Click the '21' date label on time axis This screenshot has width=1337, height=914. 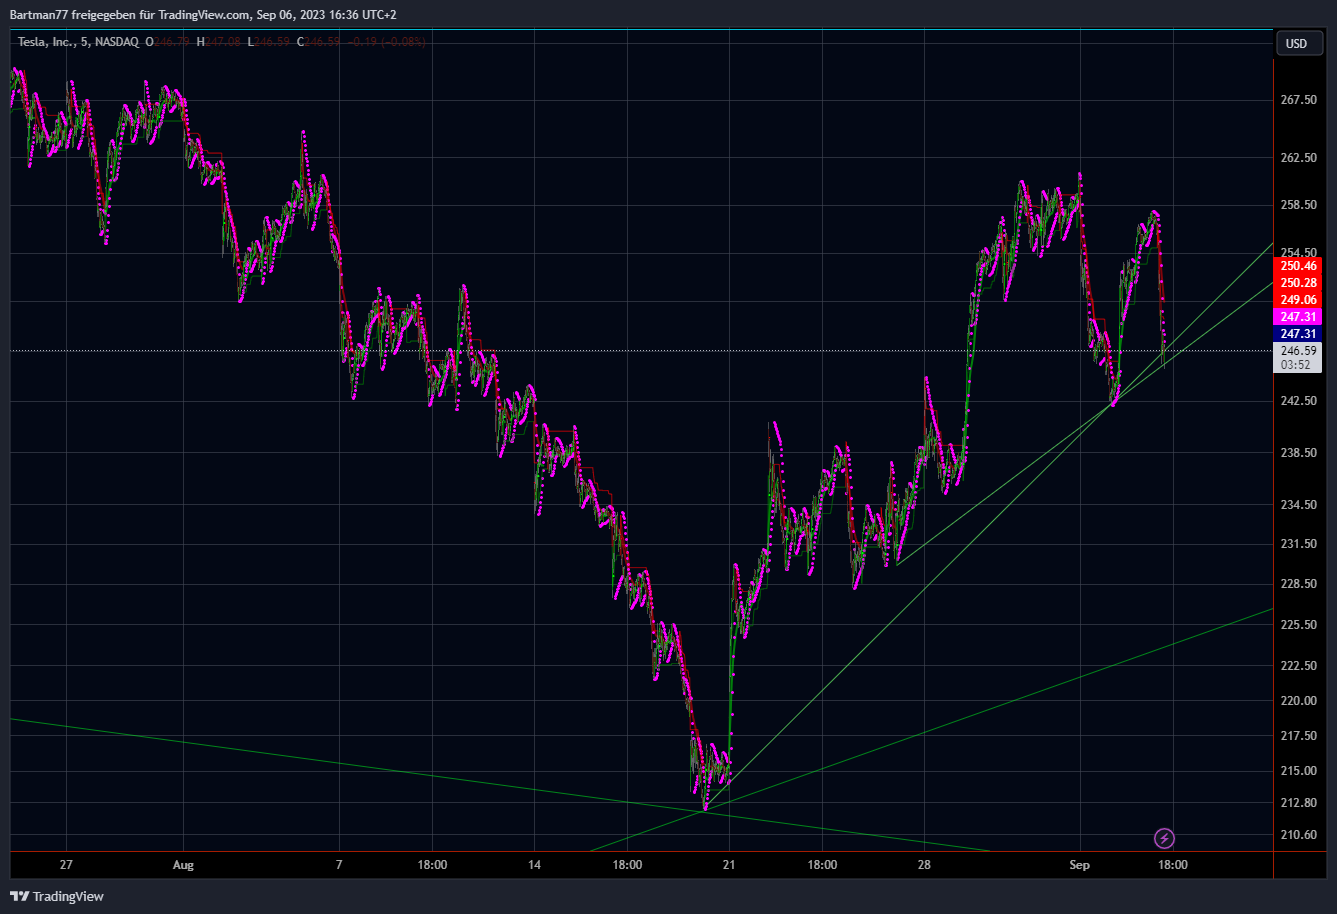tap(729, 864)
